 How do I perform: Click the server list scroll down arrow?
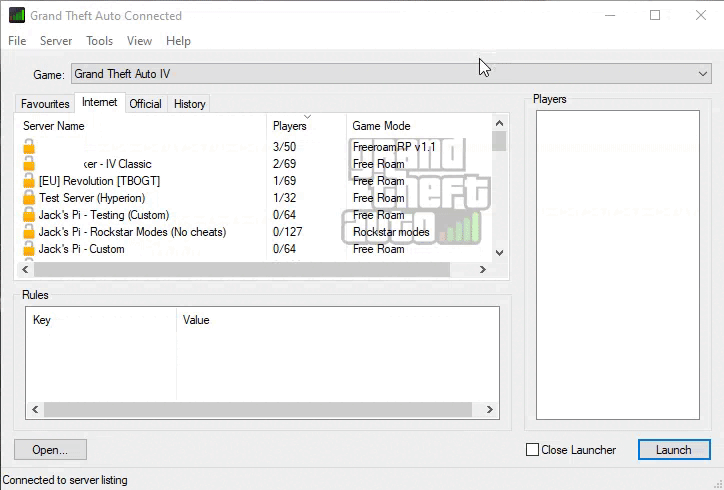point(499,253)
